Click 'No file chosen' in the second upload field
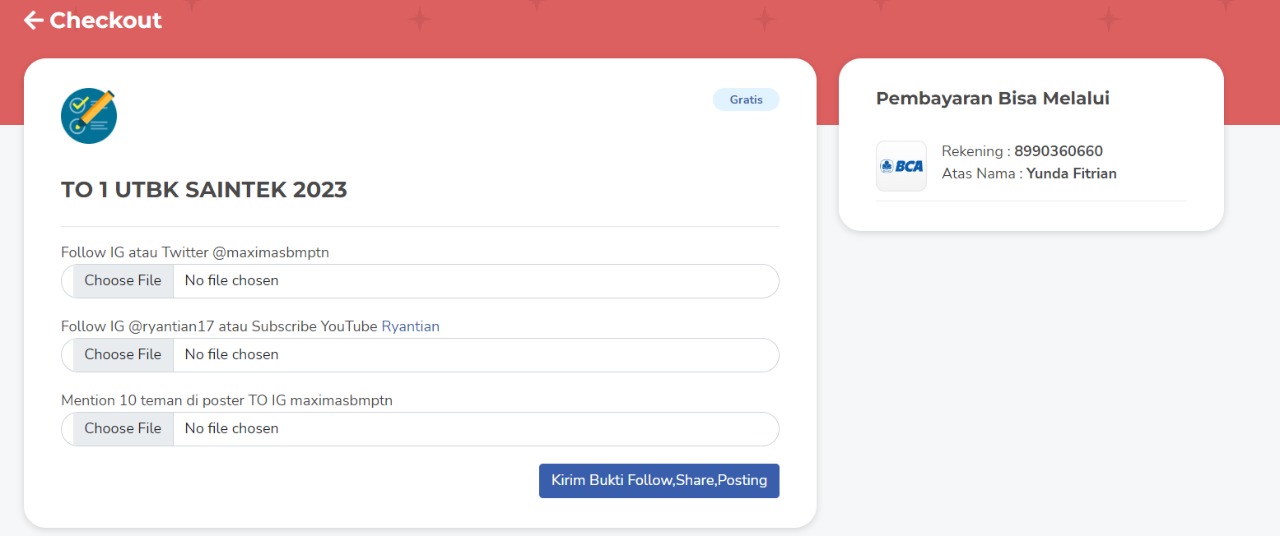 pyautogui.click(x=232, y=355)
